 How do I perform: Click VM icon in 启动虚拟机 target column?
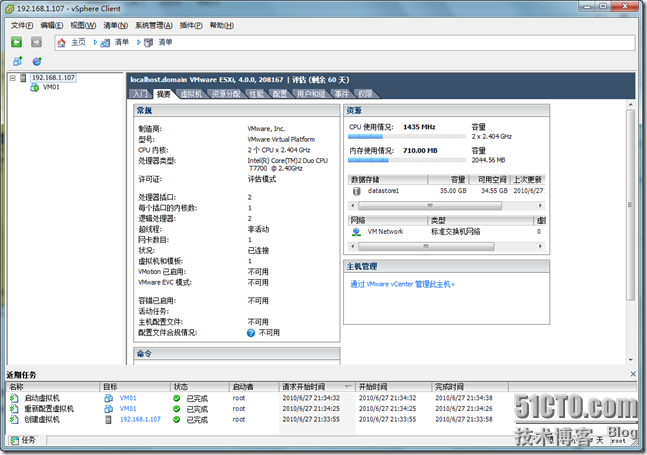pos(109,398)
